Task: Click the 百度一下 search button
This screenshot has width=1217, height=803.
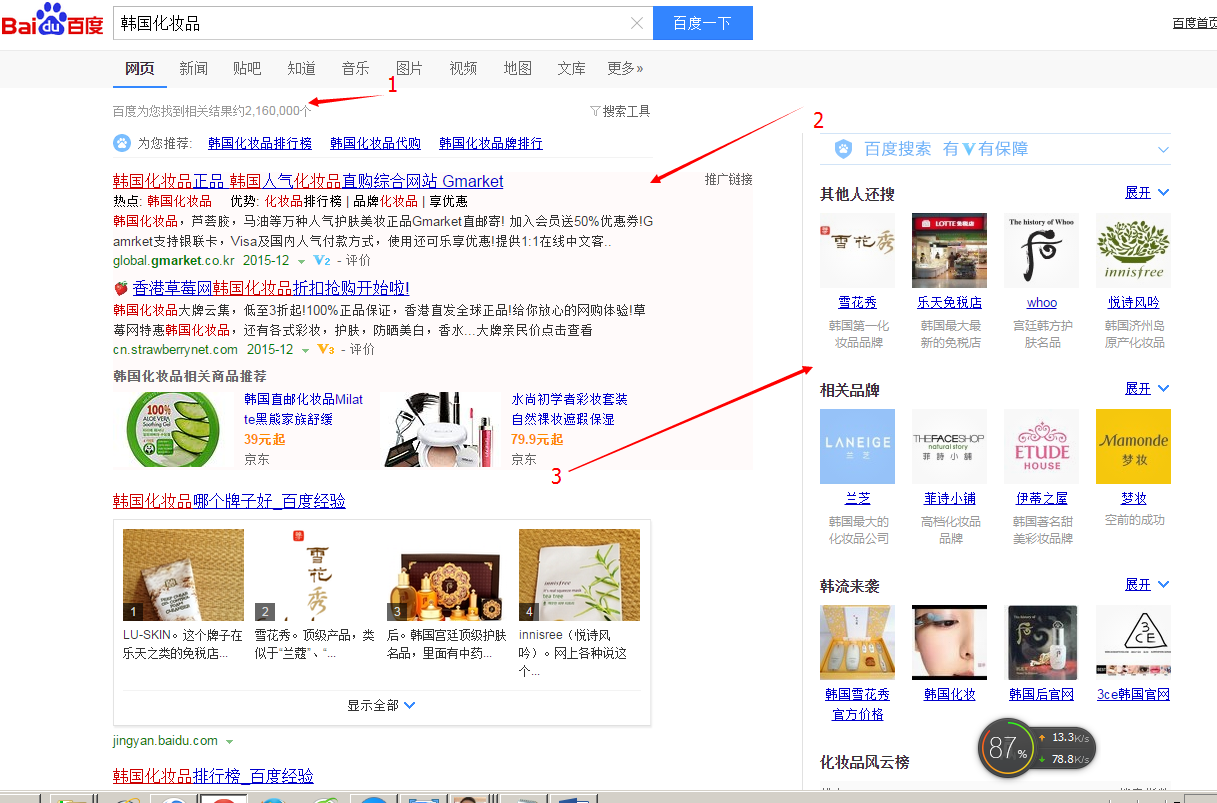Action: pyautogui.click(x=702, y=23)
